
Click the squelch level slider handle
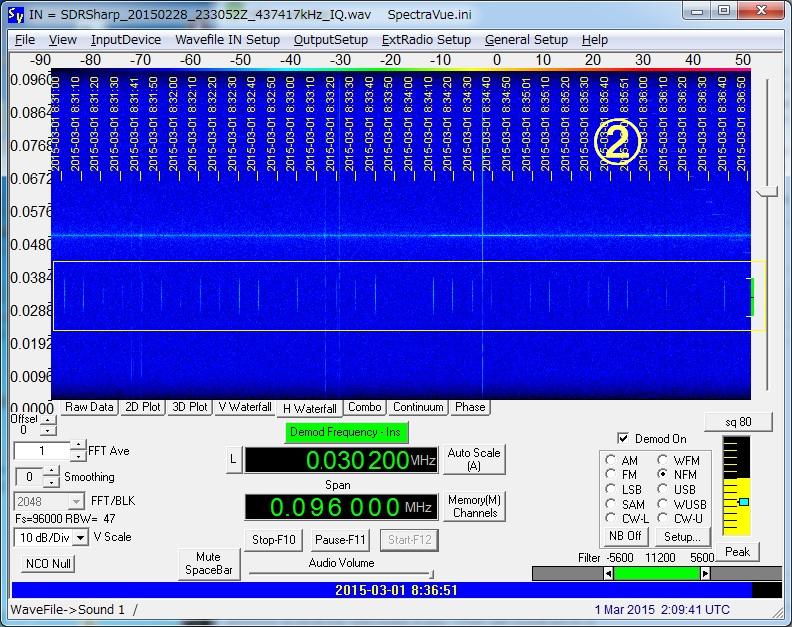click(744, 502)
